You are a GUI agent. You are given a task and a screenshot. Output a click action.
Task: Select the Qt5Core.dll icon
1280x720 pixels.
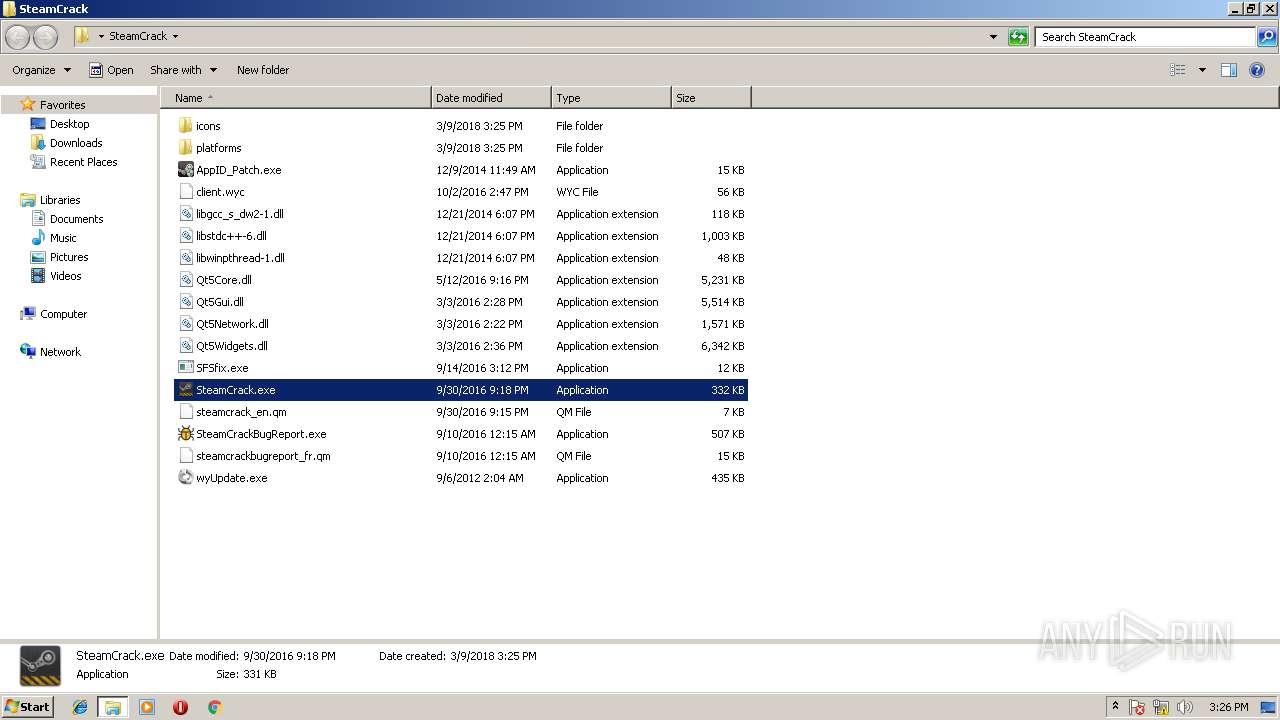(x=185, y=280)
